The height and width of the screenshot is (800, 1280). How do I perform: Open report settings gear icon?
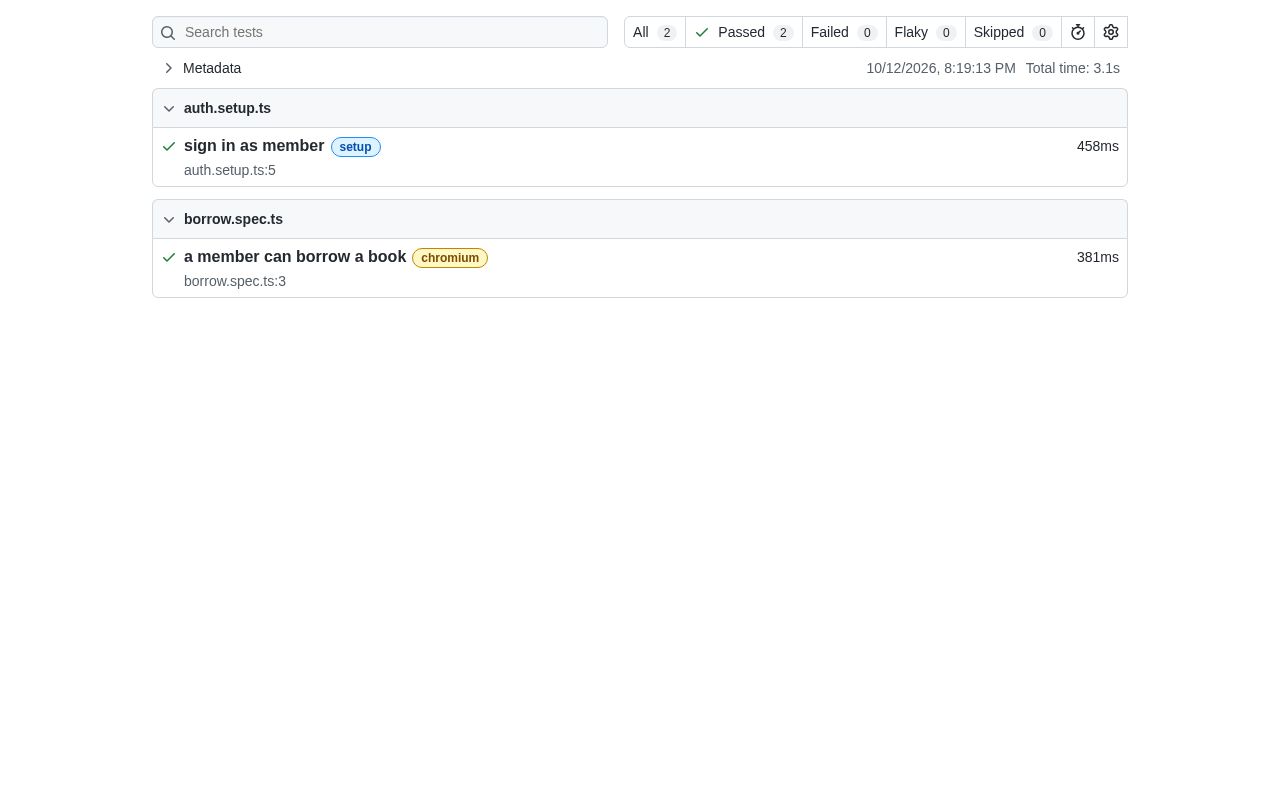click(x=1111, y=32)
